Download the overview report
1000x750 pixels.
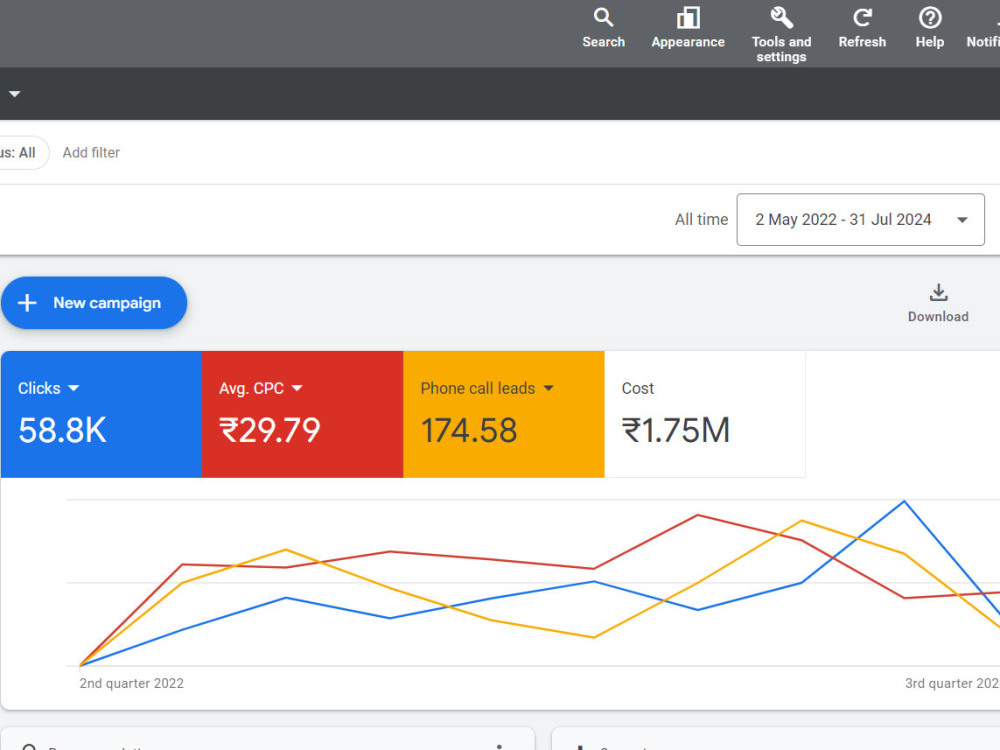click(938, 304)
